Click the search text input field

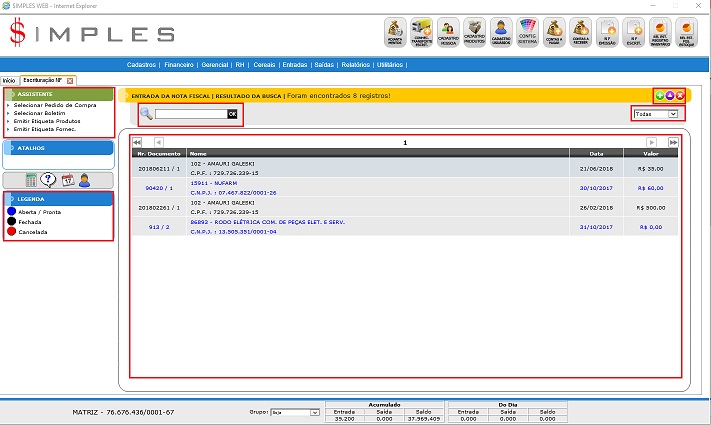[190, 114]
